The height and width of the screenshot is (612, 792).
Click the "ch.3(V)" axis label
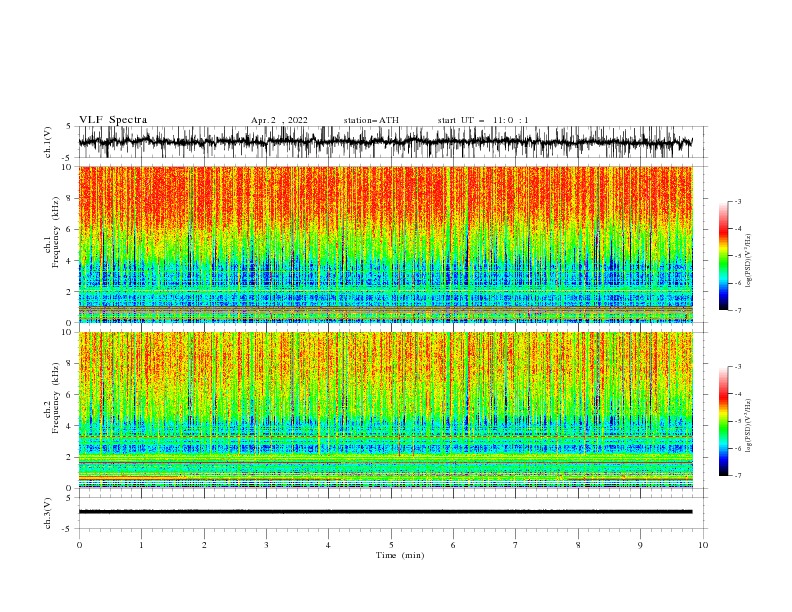click(x=48, y=513)
